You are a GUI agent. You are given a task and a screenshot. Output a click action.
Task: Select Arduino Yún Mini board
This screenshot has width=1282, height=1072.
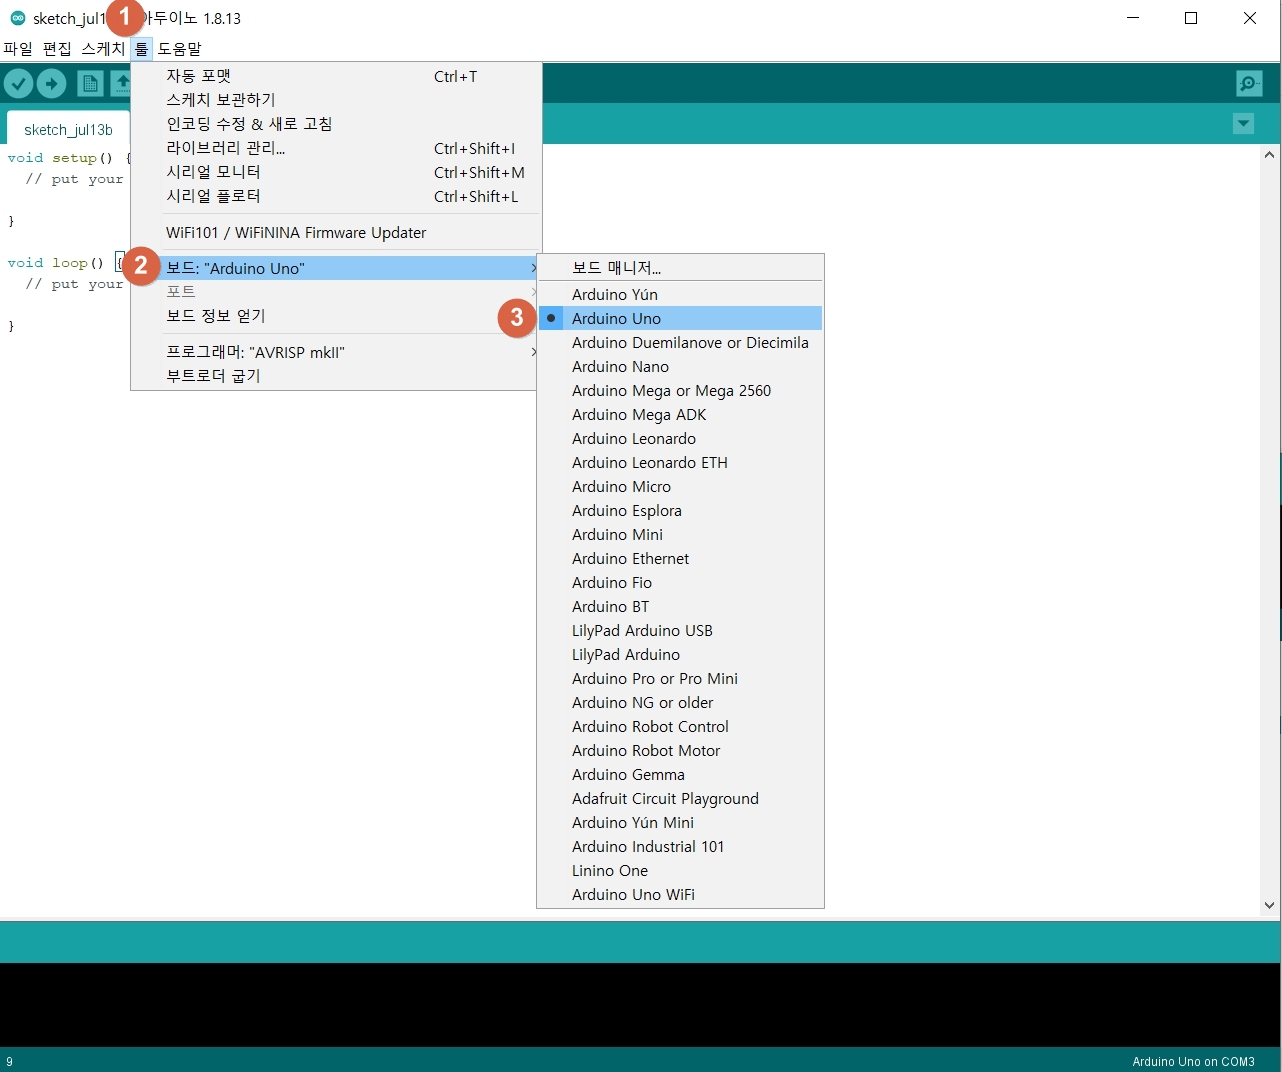(680, 822)
